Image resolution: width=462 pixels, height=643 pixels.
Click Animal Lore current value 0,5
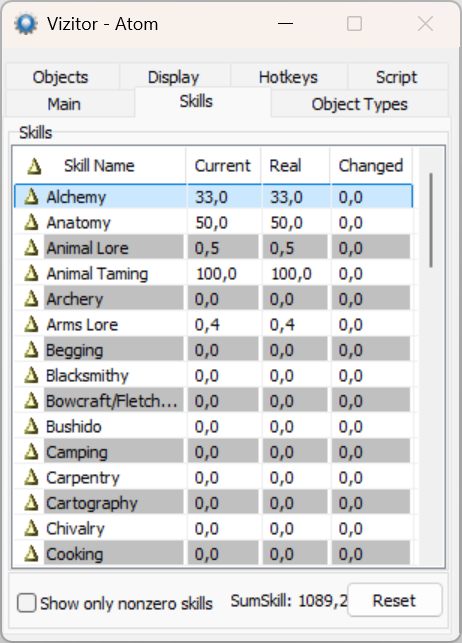pos(207,248)
